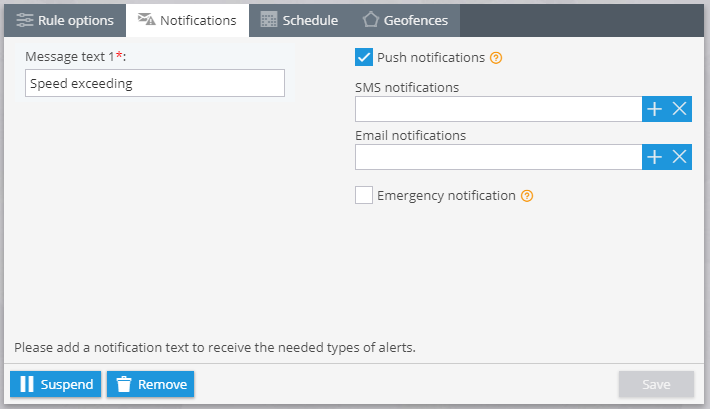Viewport: 710px width, 409px height.
Task: Clear Email notifications with the X icon
Action: click(680, 156)
